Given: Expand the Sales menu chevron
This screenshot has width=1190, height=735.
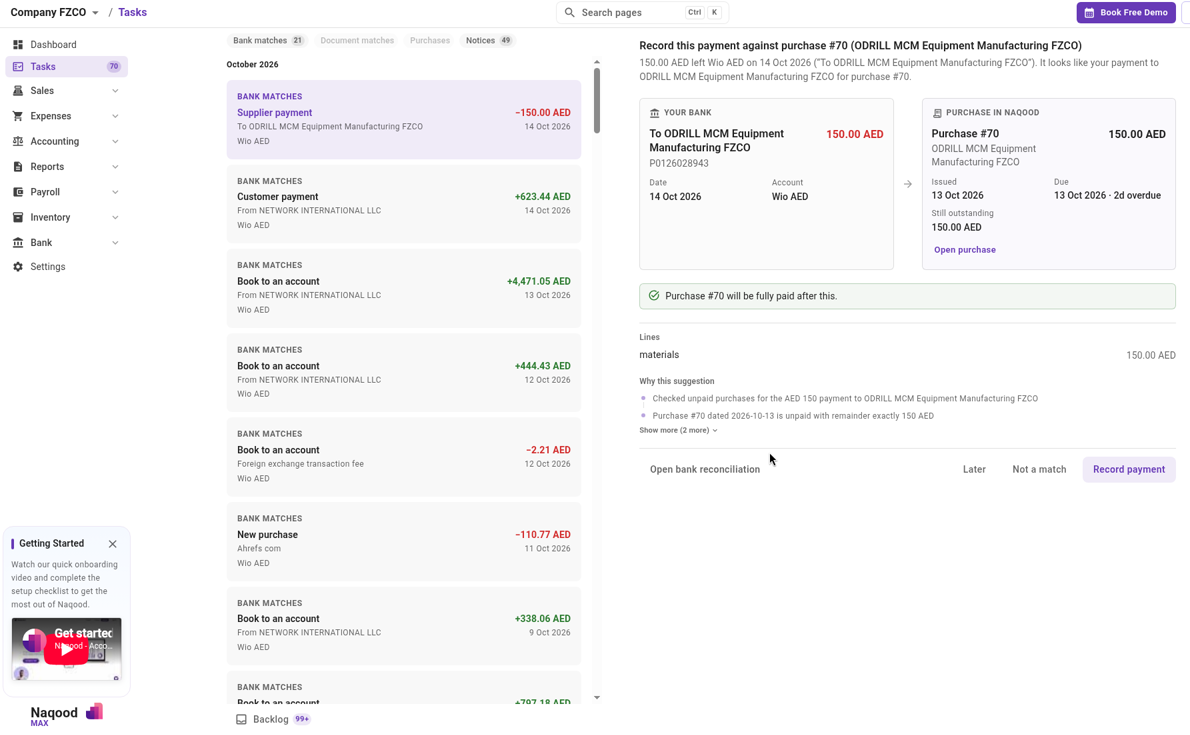Looking at the screenshot, I should coord(115,91).
